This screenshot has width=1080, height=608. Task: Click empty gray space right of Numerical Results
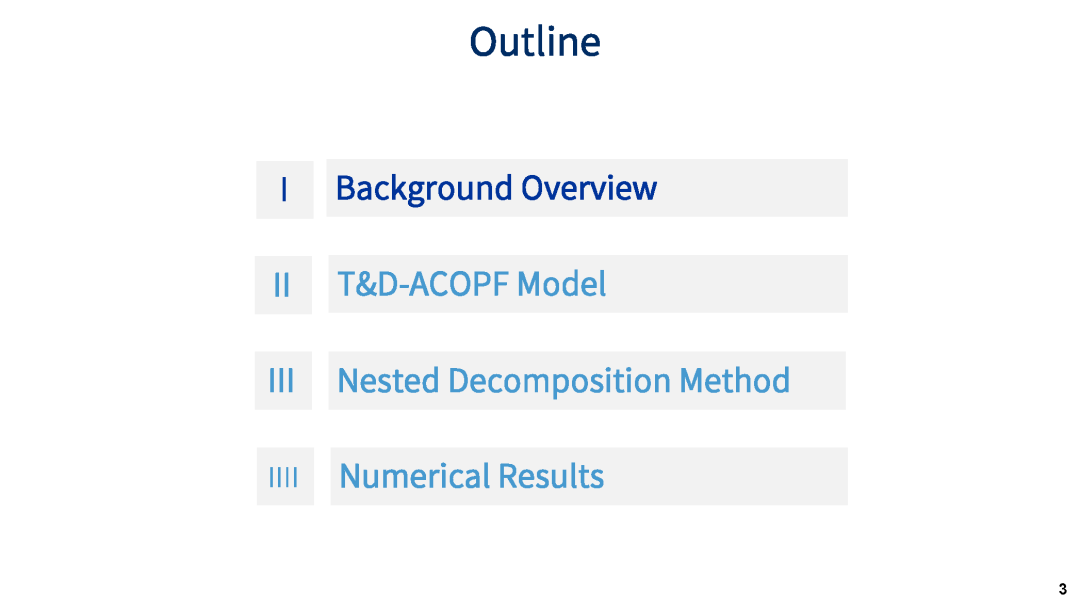click(726, 476)
